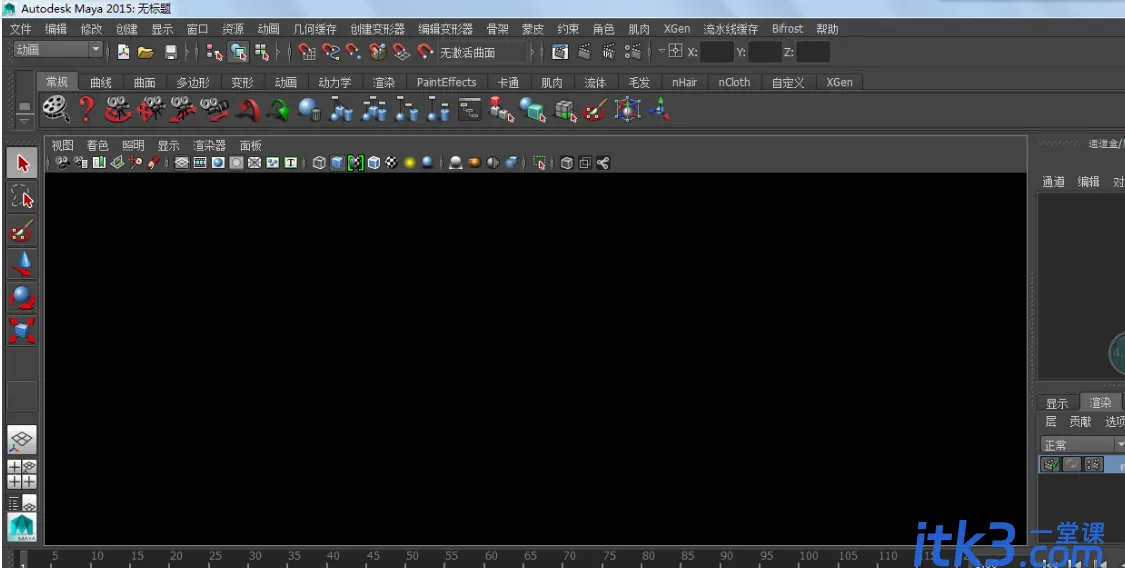Open the 编辑 menu
Image resolution: width=1125 pixels, height=568 pixels.
(55, 29)
